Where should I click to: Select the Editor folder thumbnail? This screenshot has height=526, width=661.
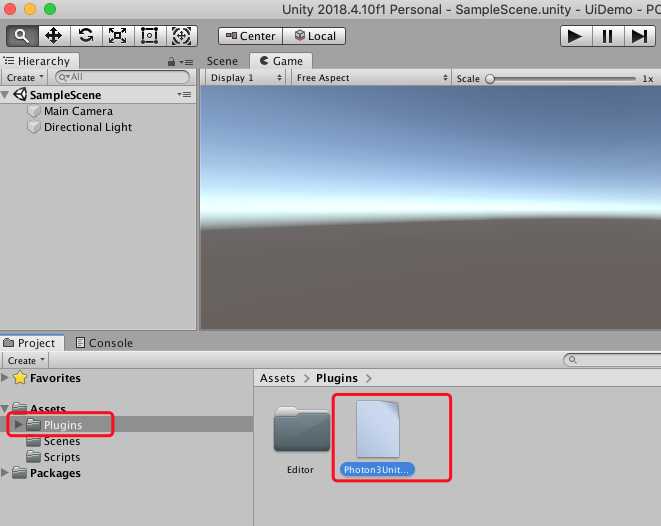(302, 429)
